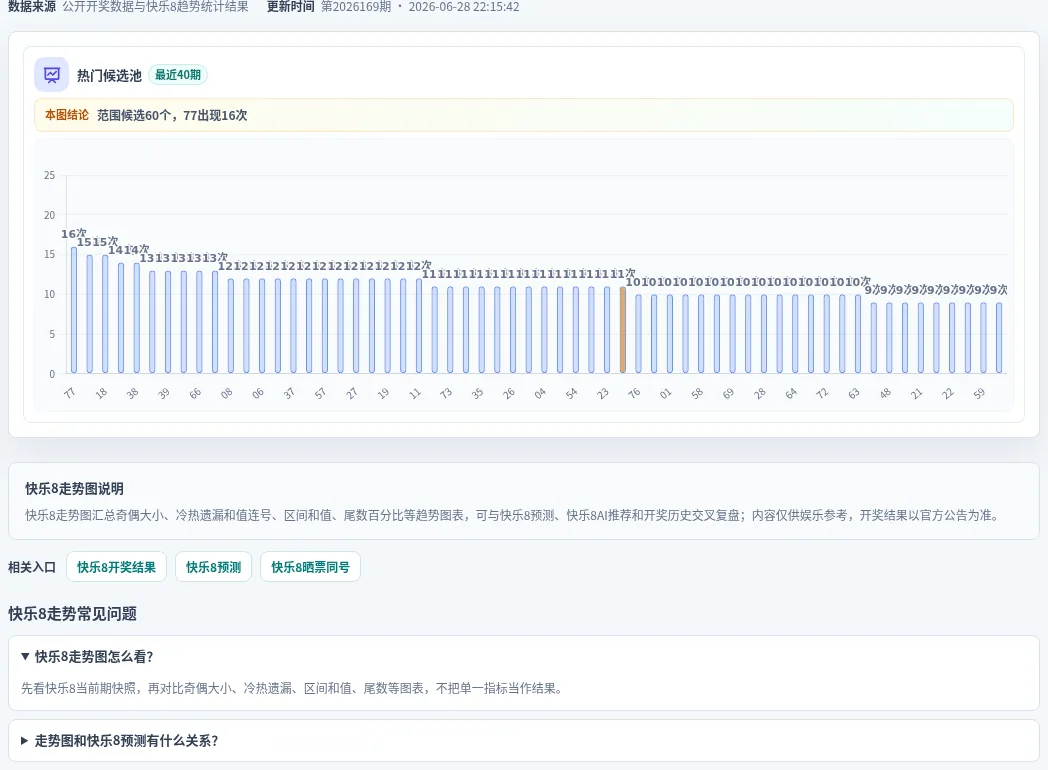Click the 数据来源 label
The height and width of the screenshot is (770, 1048).
32,7
